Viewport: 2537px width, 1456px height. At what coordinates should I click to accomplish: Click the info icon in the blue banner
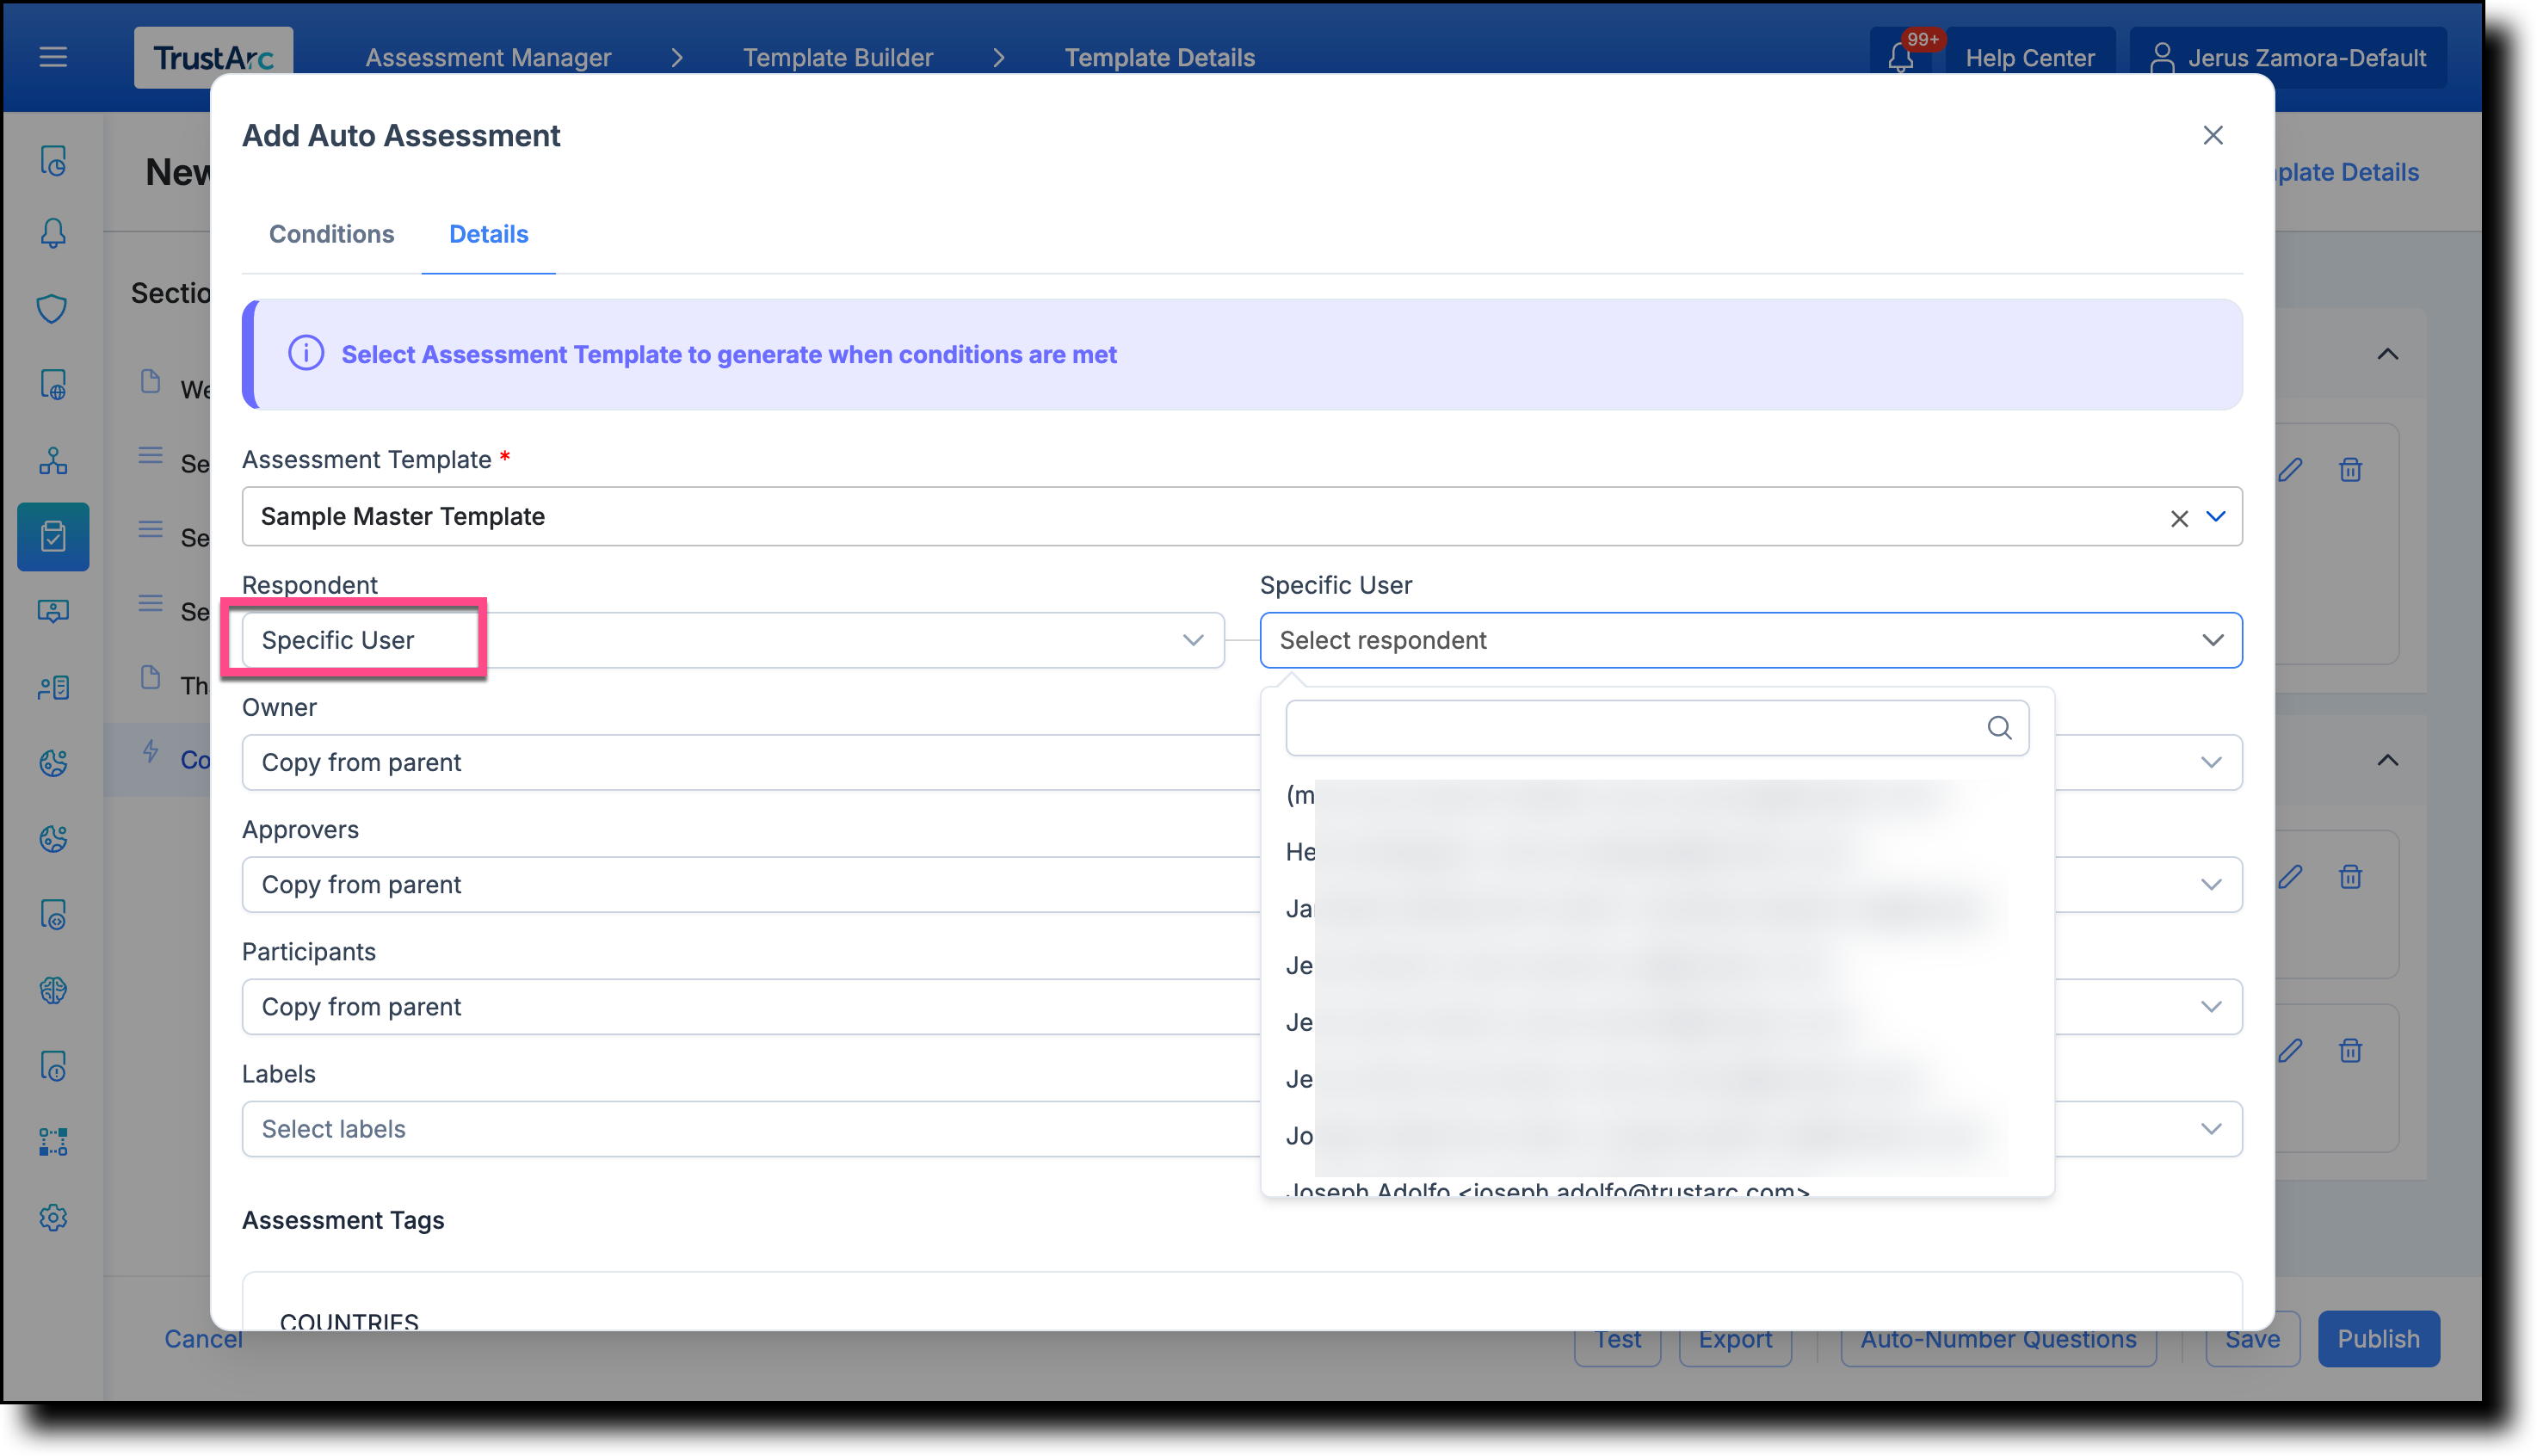[x=306, y=353]
